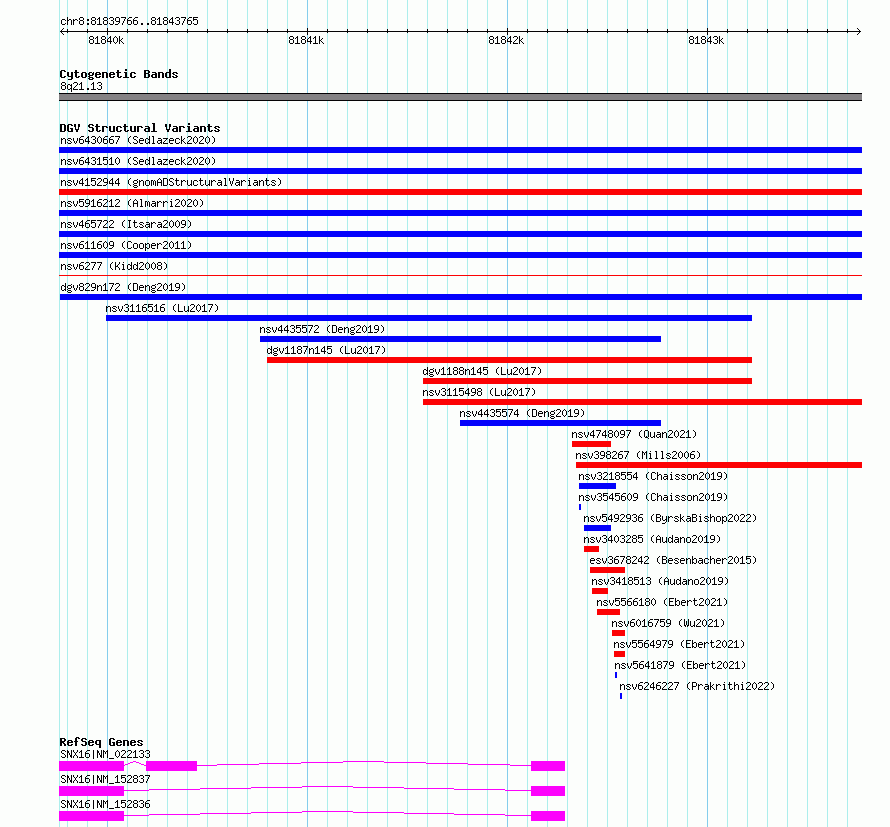Image resolution: width=890 pixels, height=827 pixels.
Task: Click esv3678242 (Besenbacher2015) label
Action: tap(673, 560)
